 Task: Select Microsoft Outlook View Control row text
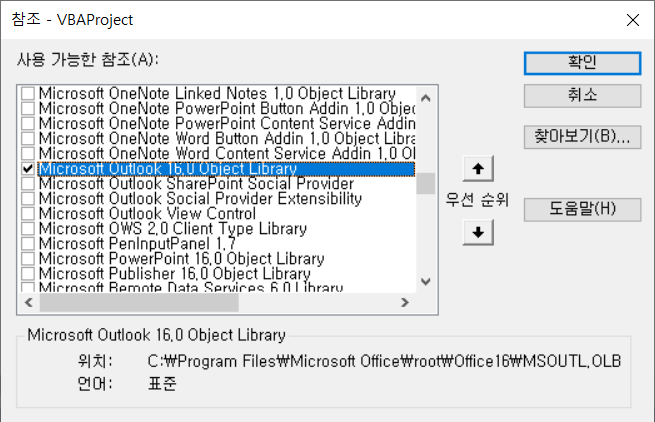[147, 214]
